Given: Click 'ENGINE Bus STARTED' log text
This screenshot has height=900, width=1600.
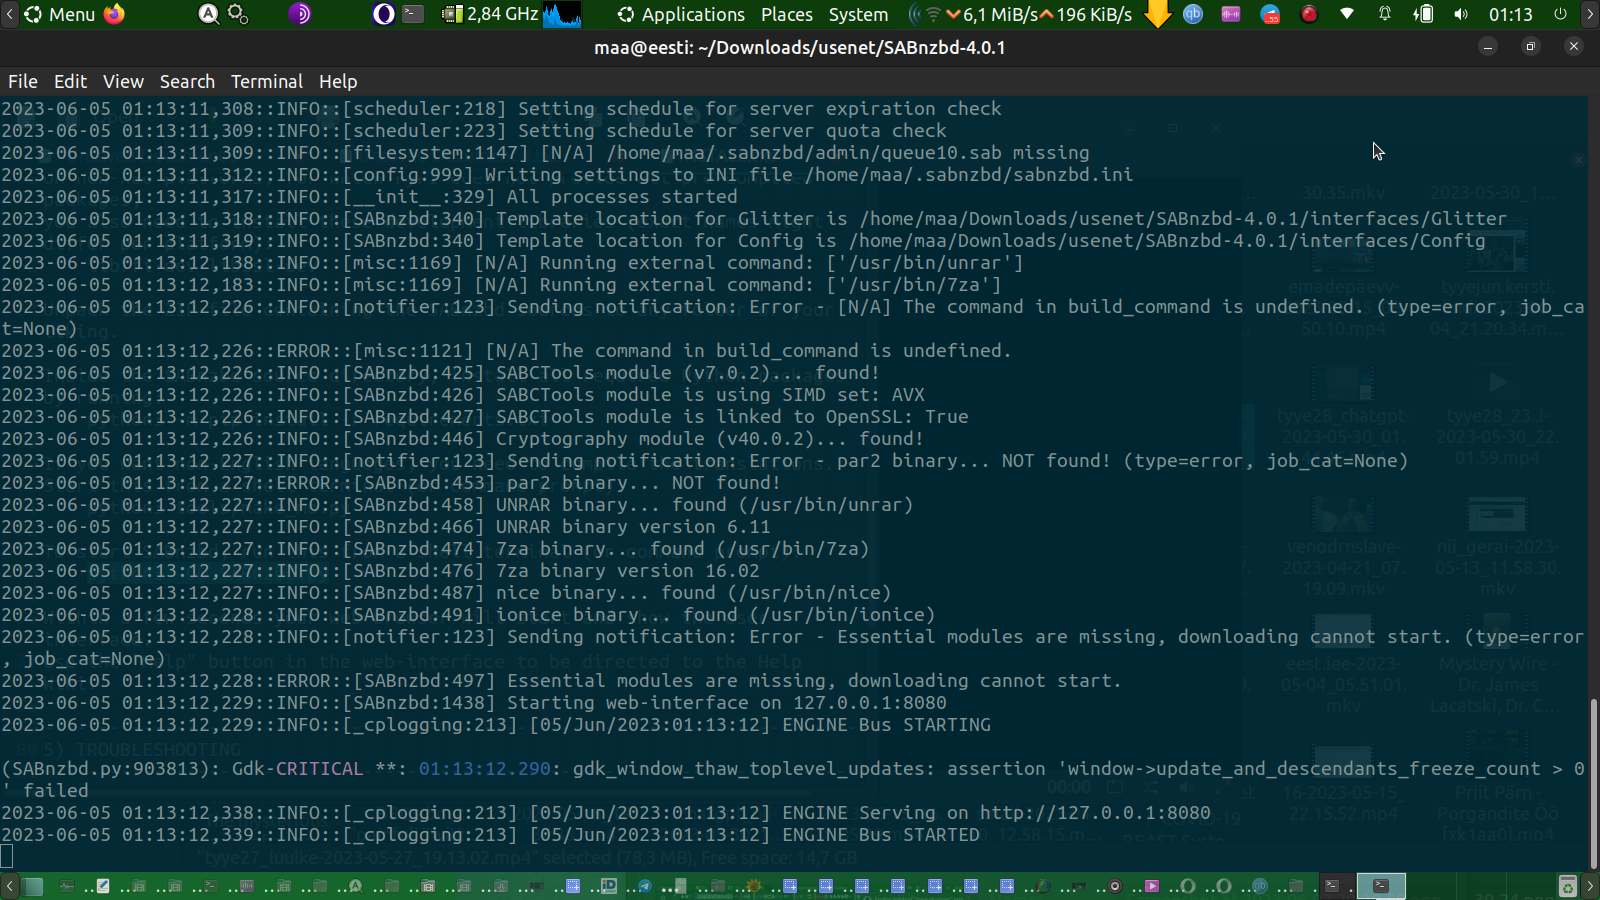Looking at the screenshot, I should pyautogui.click(x=881, y=835).
